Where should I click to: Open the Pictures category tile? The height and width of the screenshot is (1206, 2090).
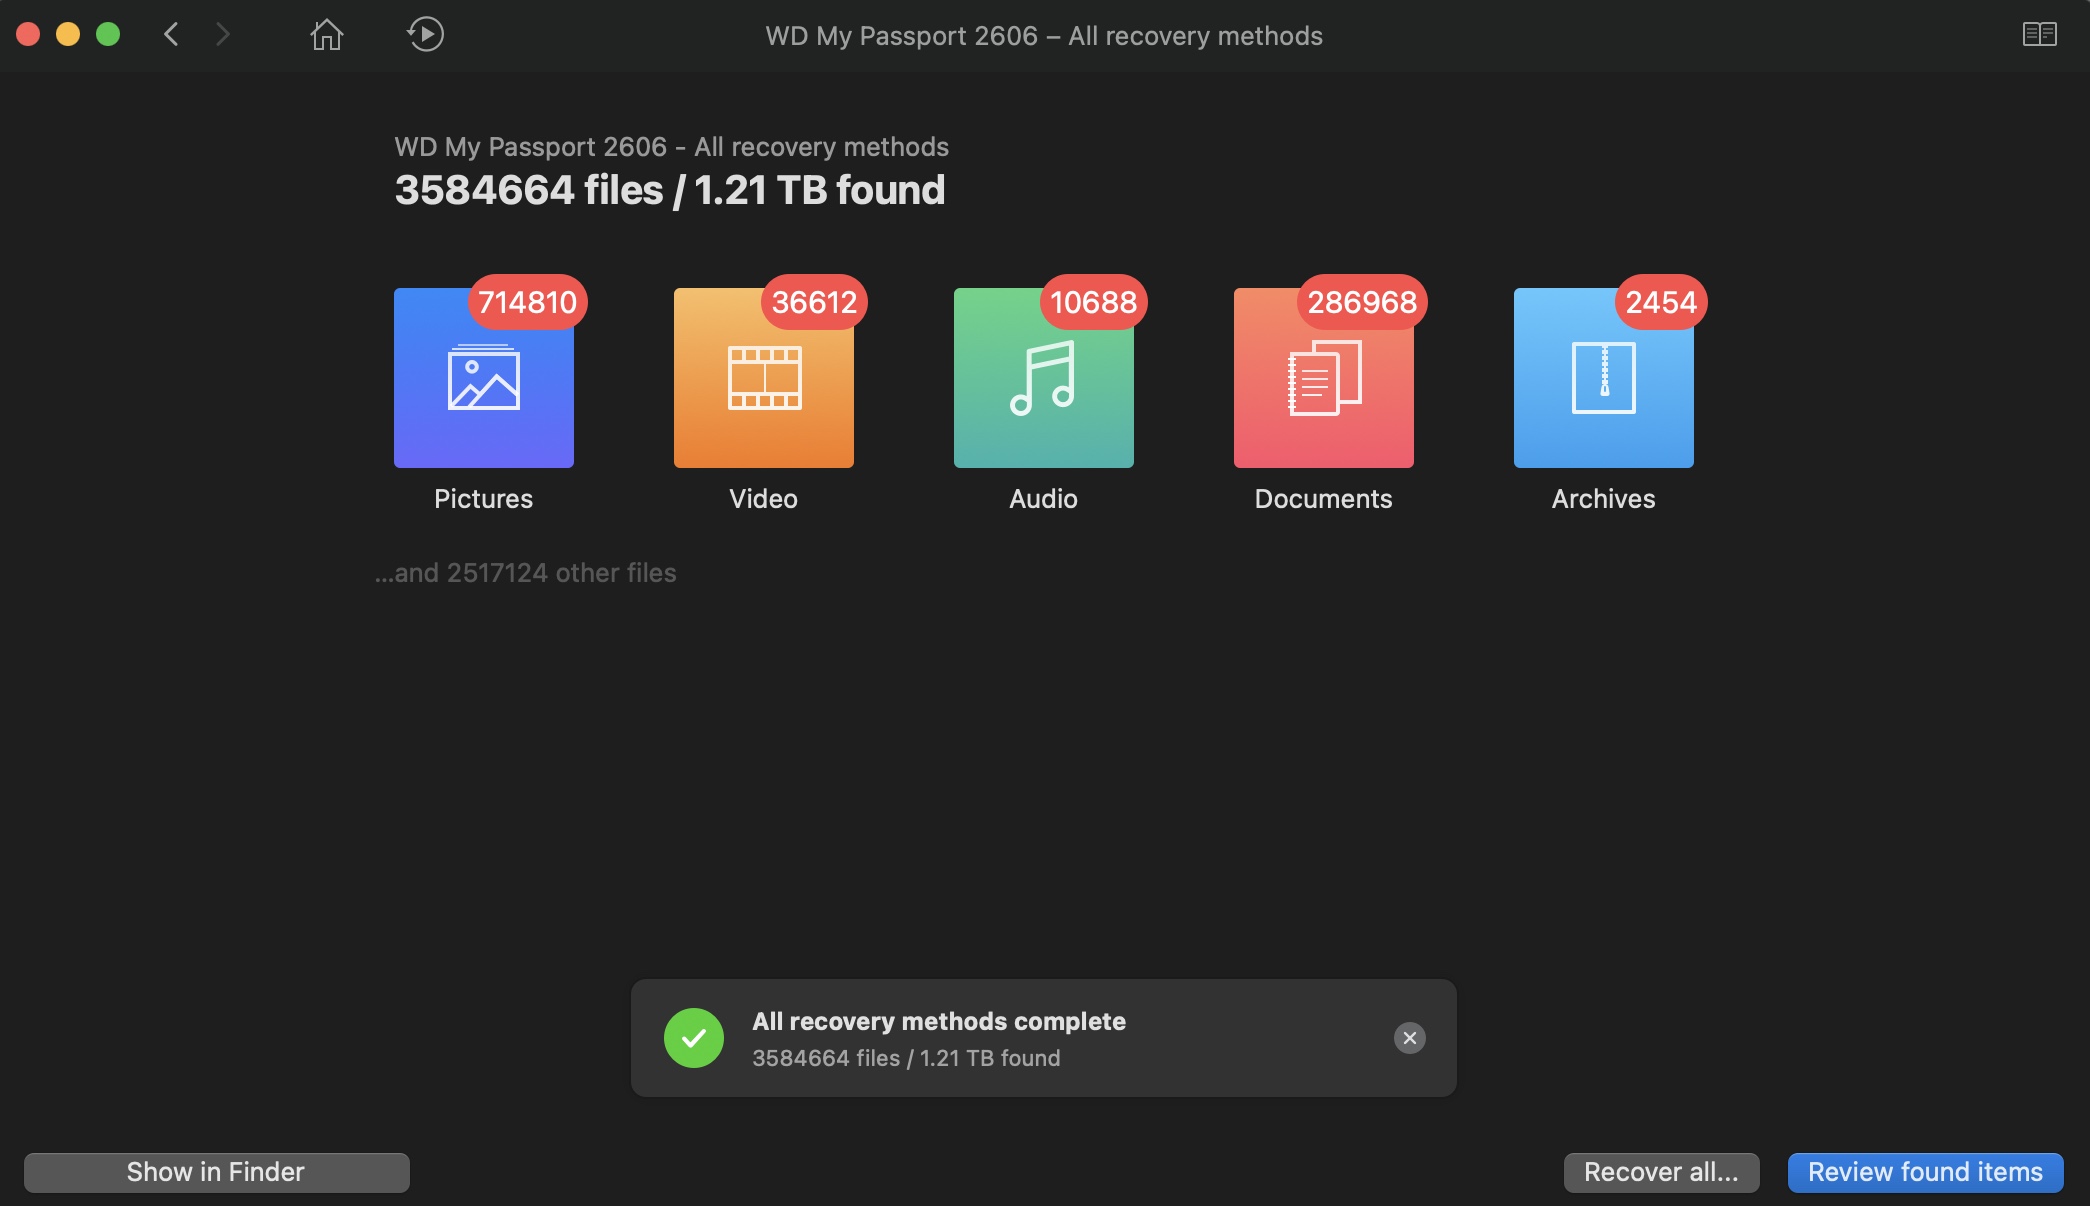[x=483, y=379]
